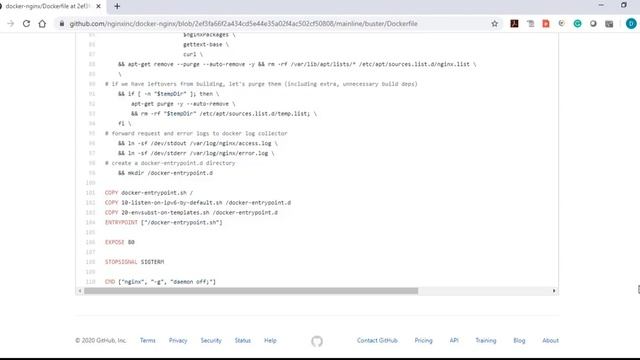This screenshot has height=360, width=640.
Task: Click the GitHub logo in the footer
Action: tap(317, 341)
